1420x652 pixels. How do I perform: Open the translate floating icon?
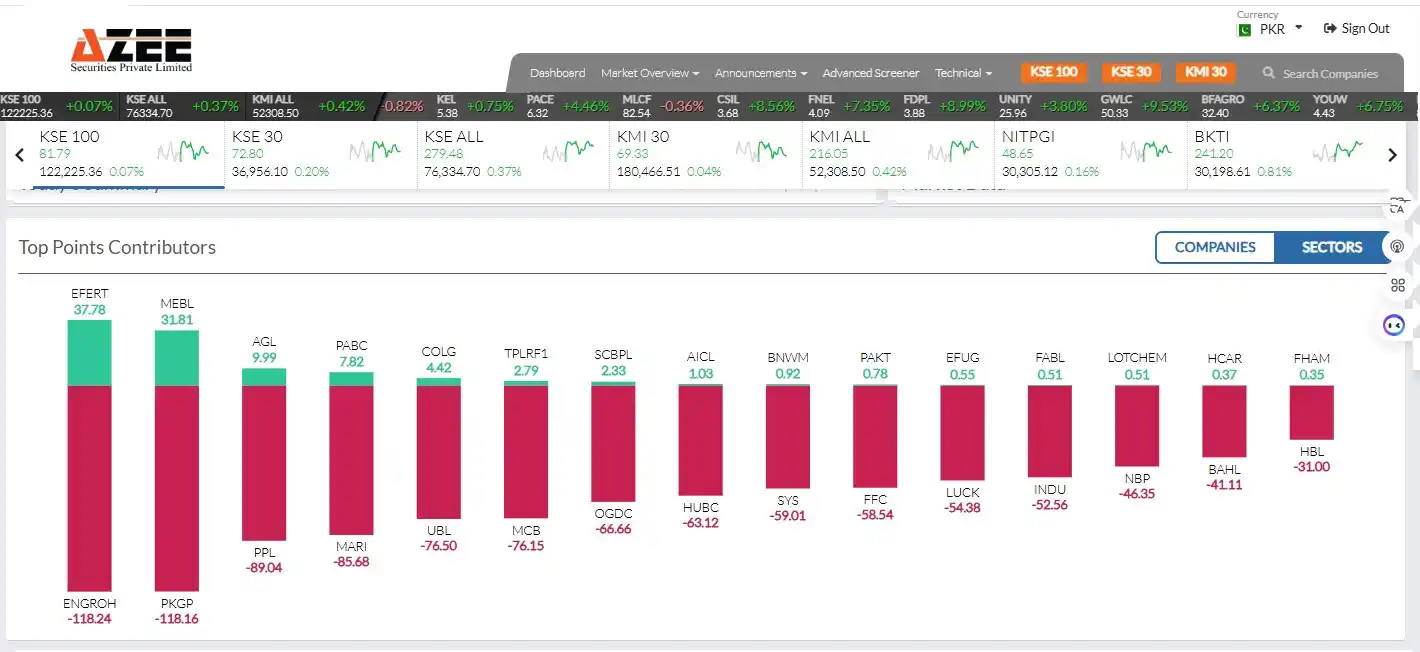coord(1397,207)
